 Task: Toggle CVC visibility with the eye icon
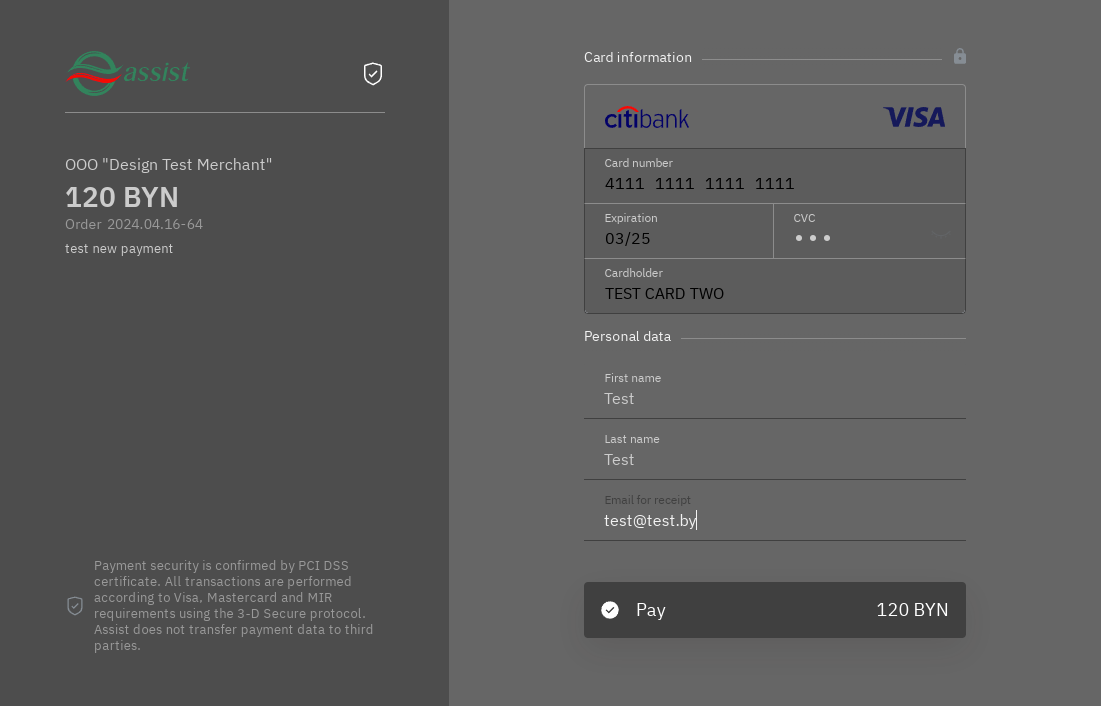(x=940, y=236)
